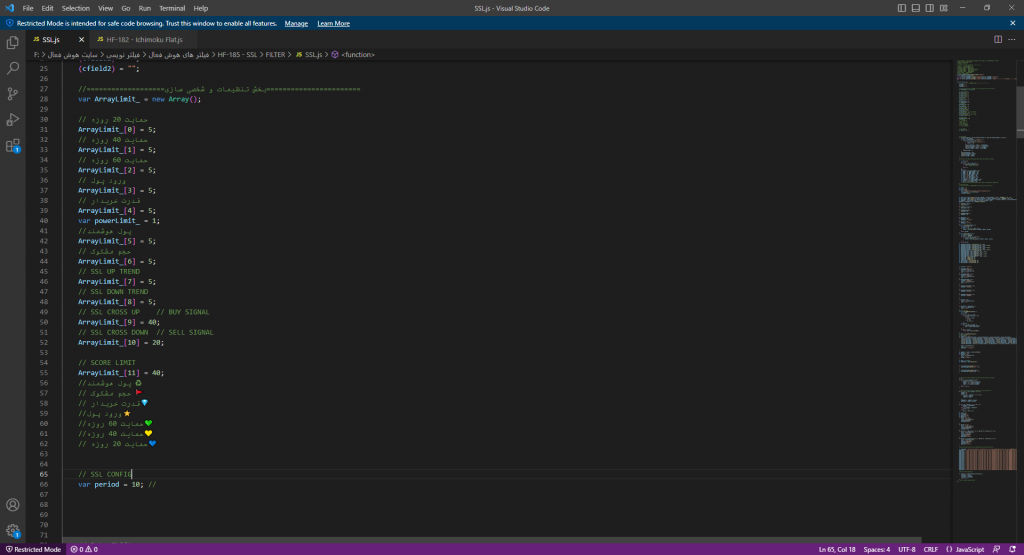Open JavaScript language mode selector
The height and width of the screenshot is (555, 1024).
pyautogui.click(x=970, y=549)
